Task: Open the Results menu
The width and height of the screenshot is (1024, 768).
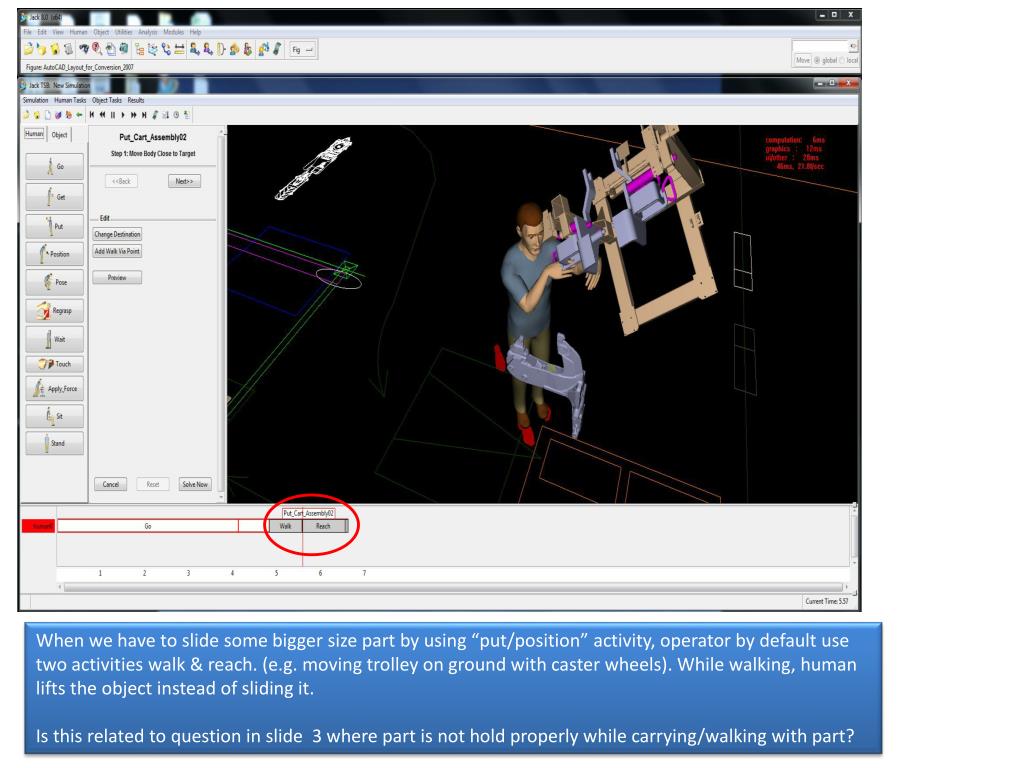Action: [136, 100]
